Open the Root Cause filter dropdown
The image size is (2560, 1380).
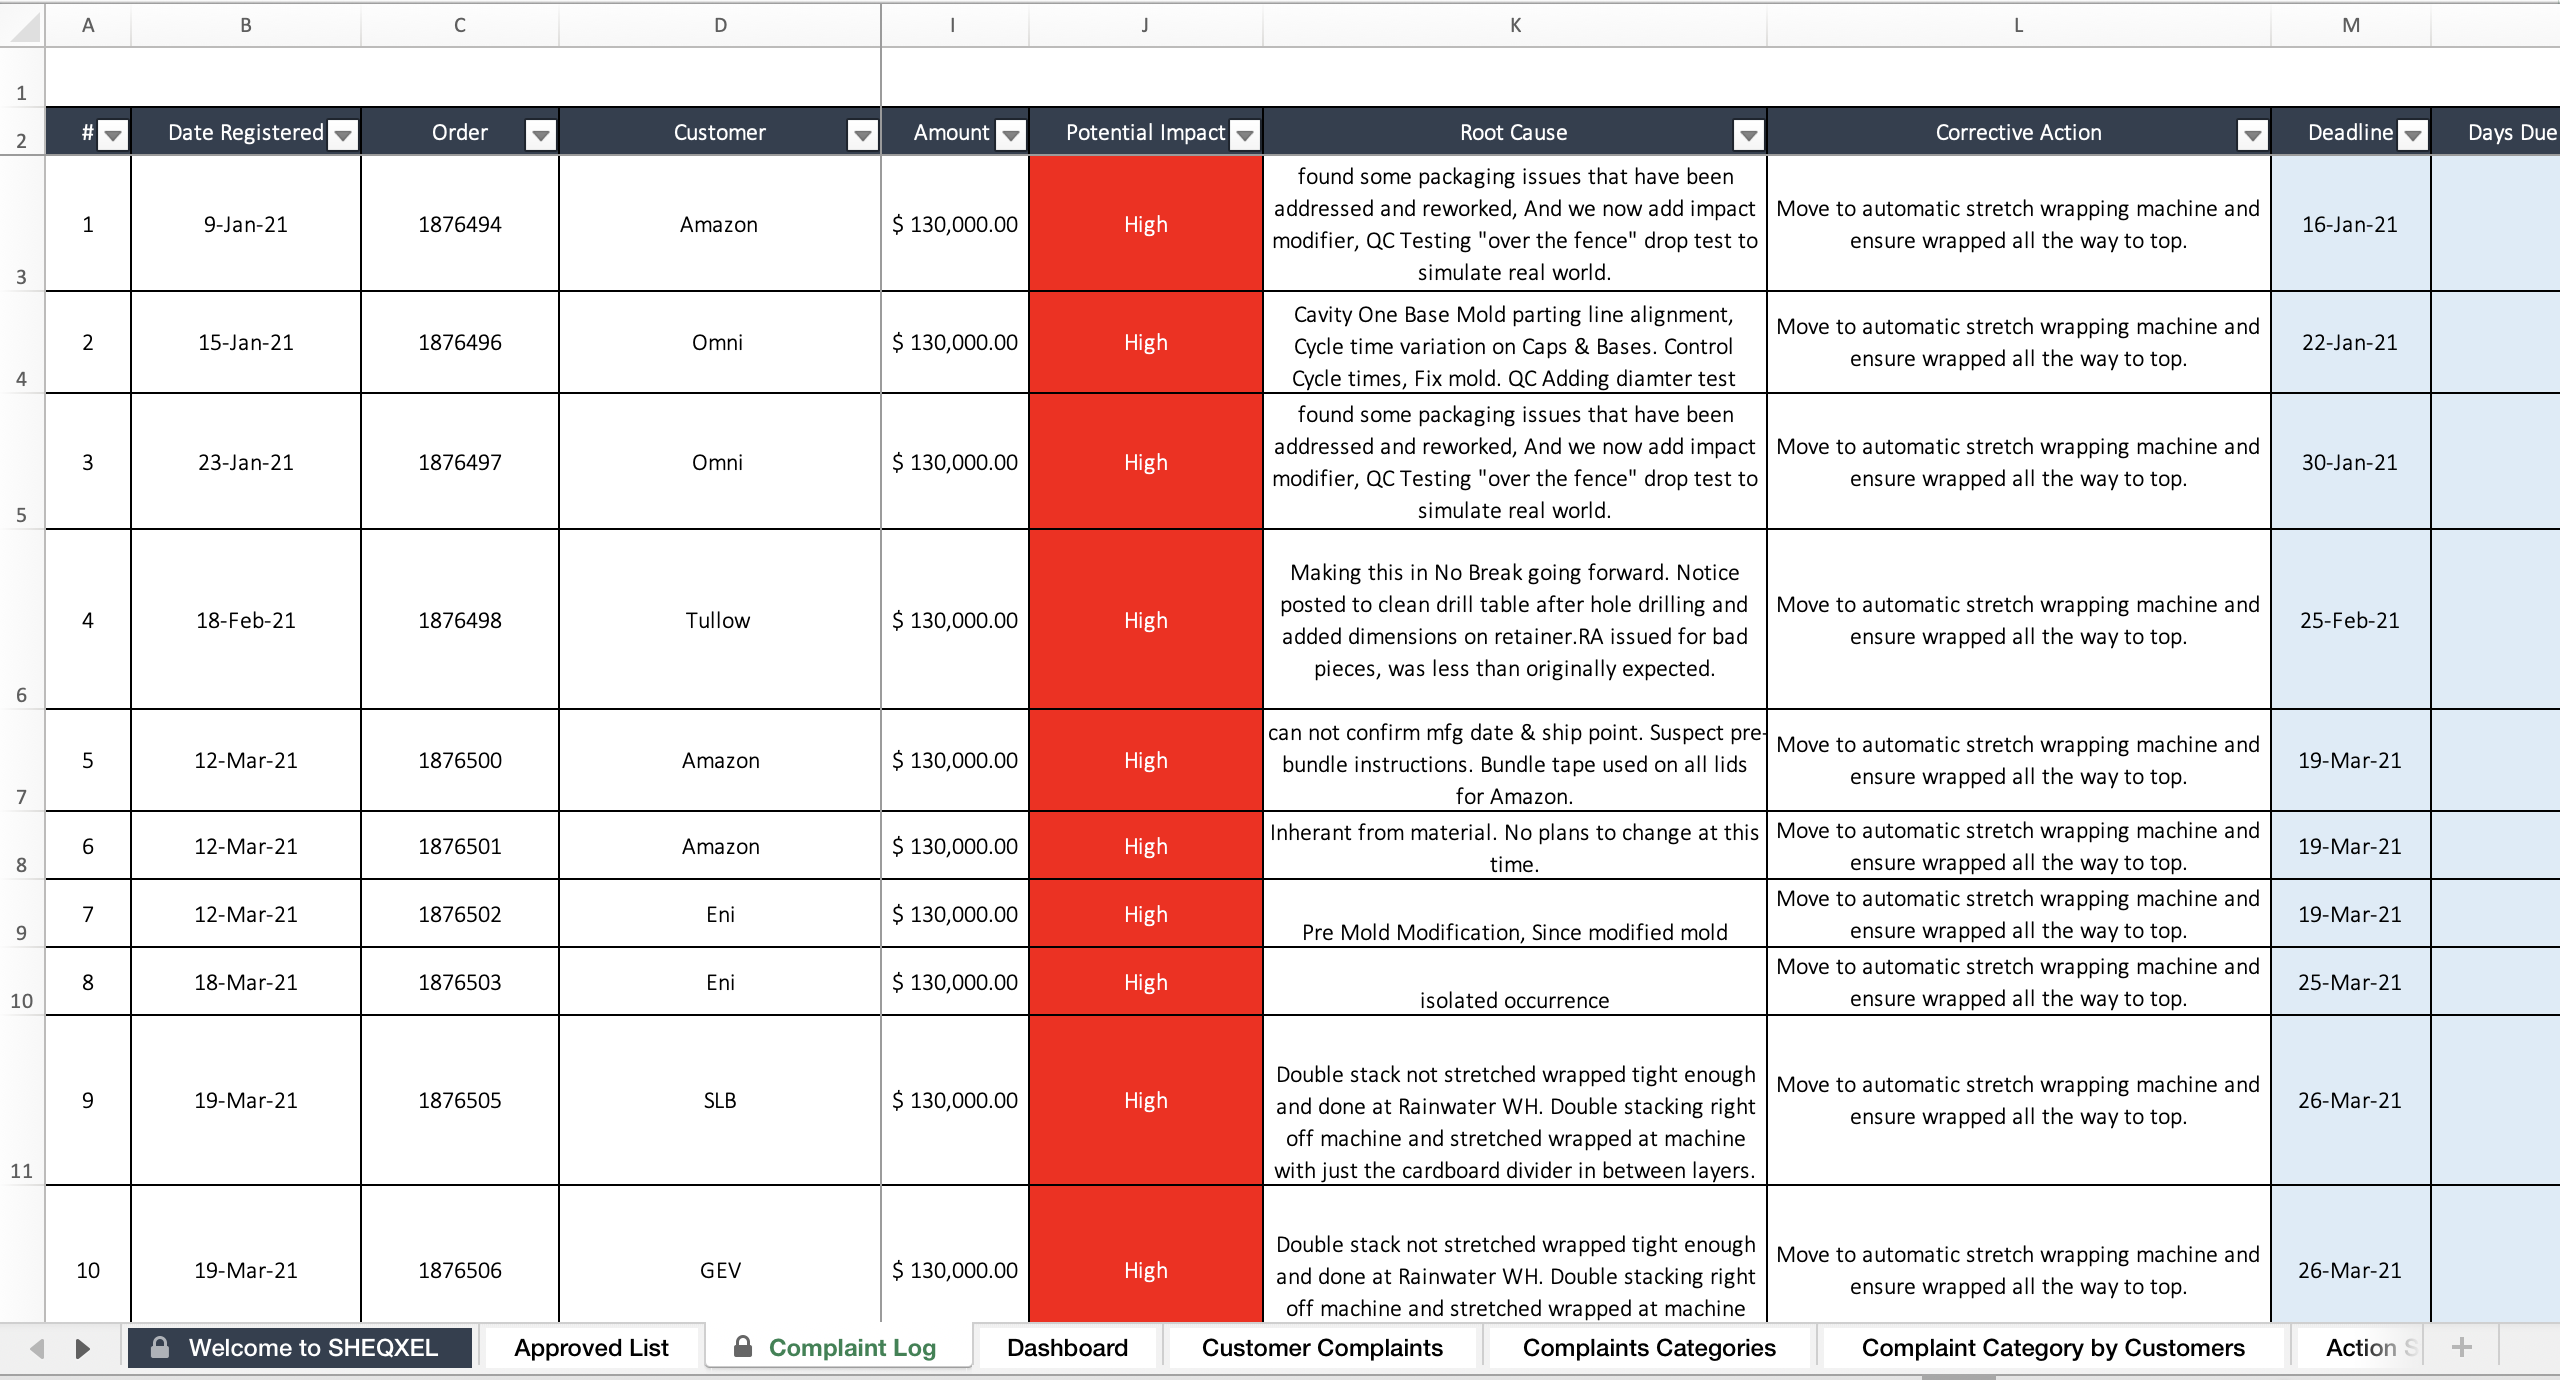tap(1749, 134)
